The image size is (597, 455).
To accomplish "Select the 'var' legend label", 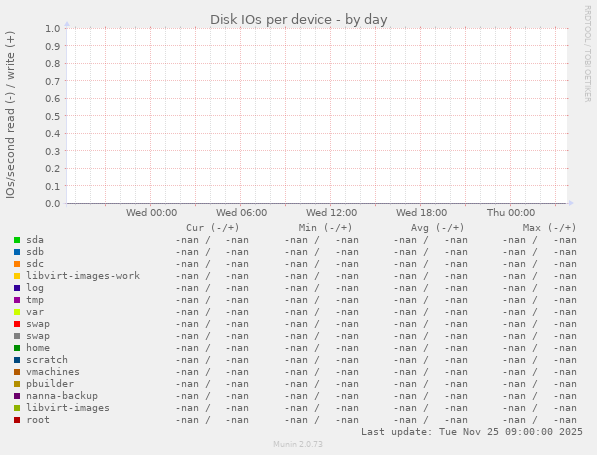I will 35,312.
